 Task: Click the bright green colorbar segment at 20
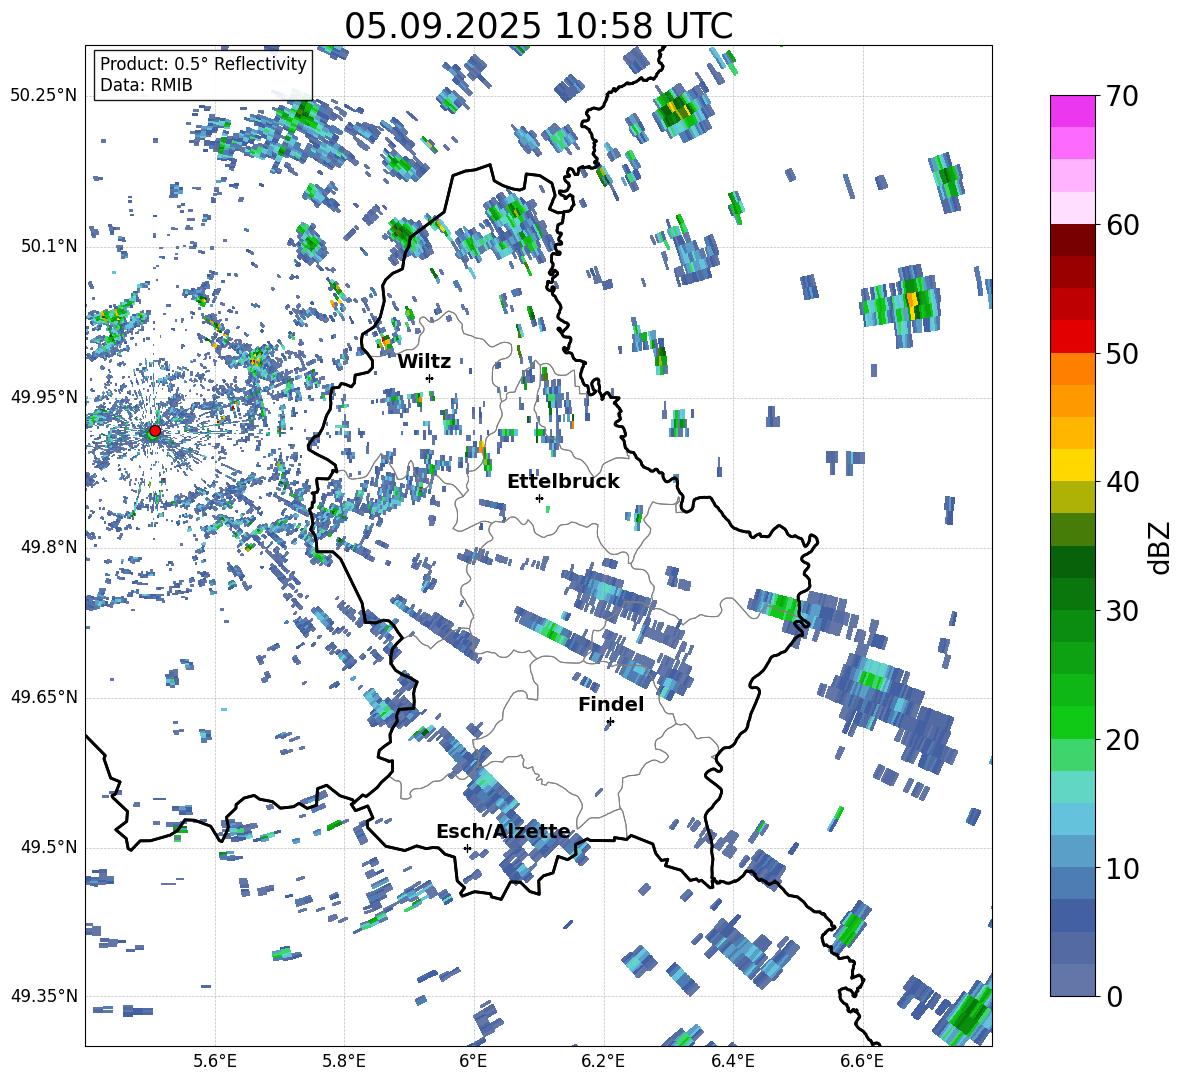pyautogui.click(x=1072, y=722)
